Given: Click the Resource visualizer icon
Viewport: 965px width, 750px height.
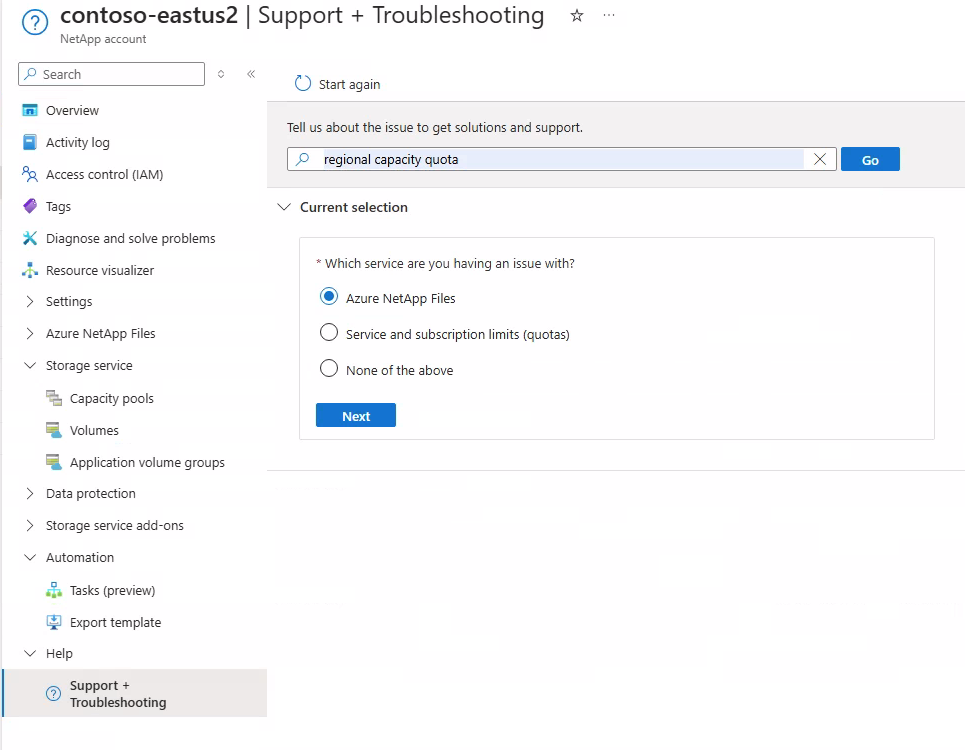Looking at the screenshot, I should [30, 270].
